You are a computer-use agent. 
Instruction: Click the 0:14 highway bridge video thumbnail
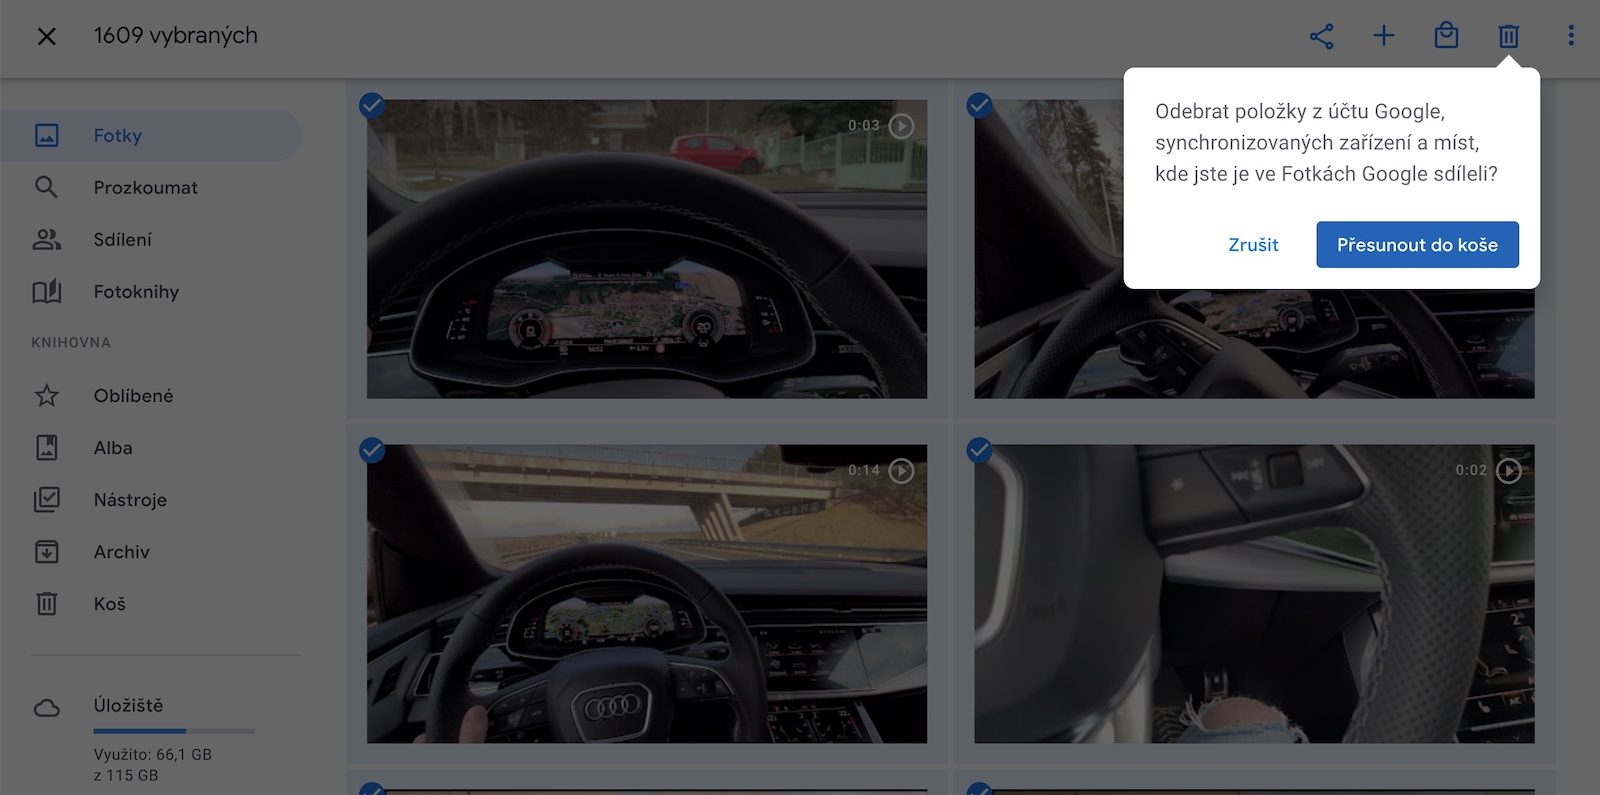[x=646, y=594]
